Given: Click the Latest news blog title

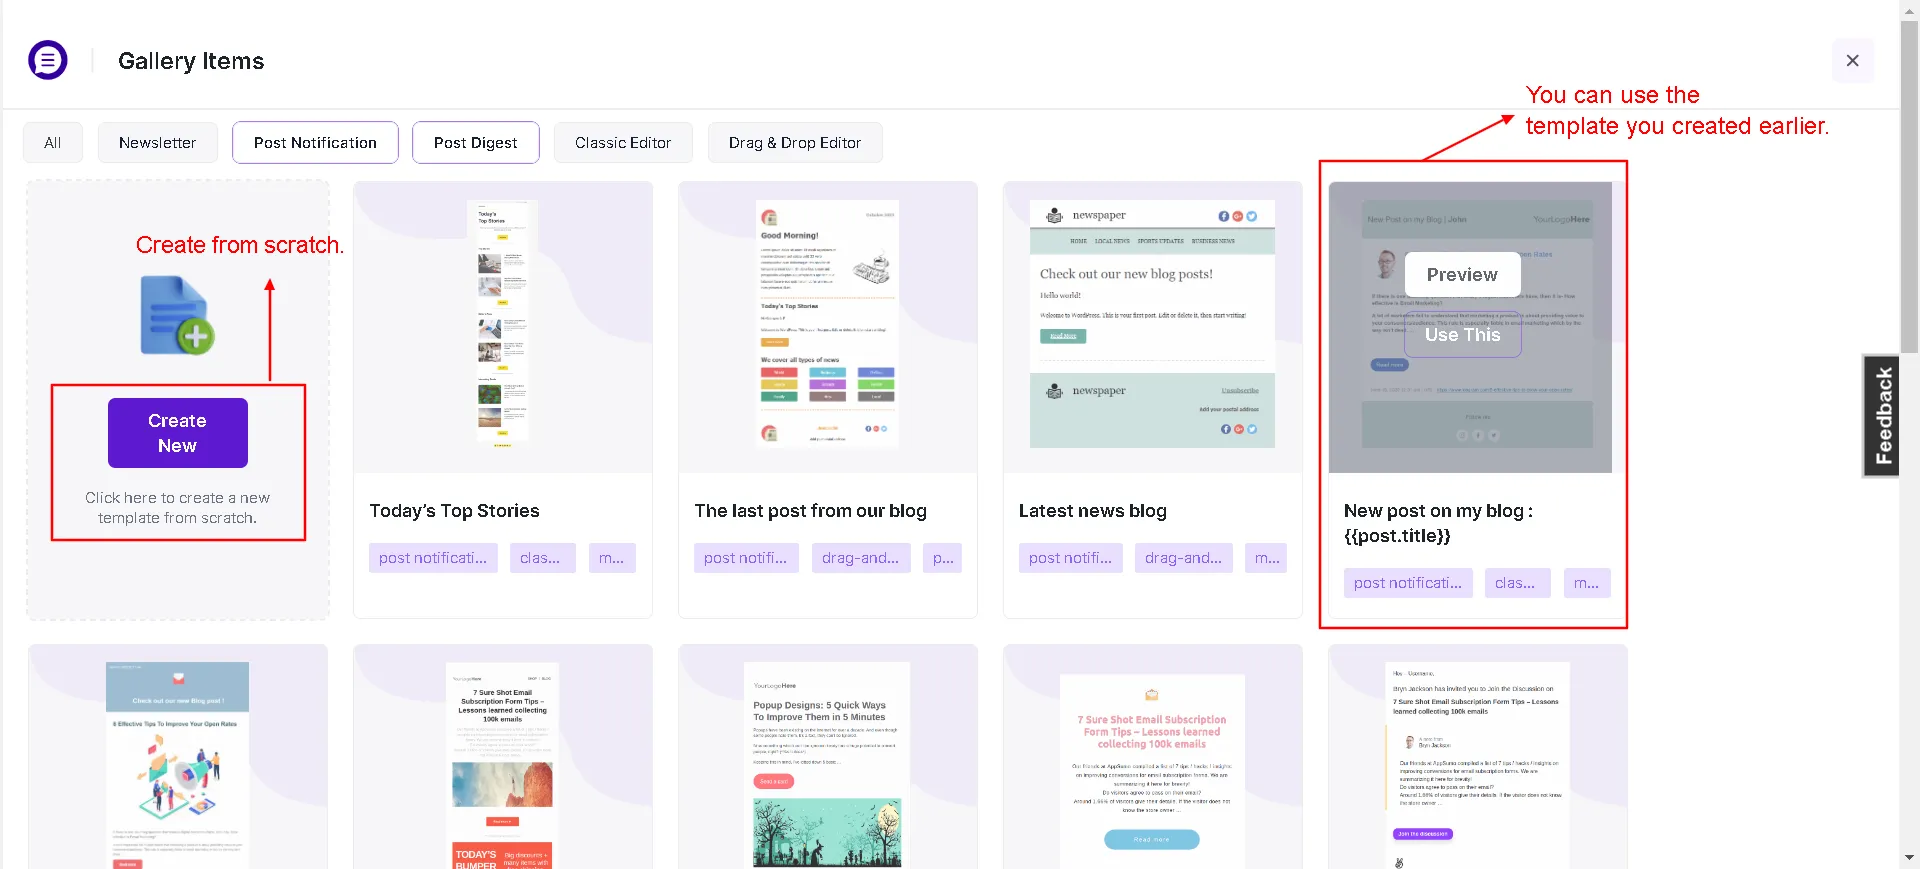Looking at the screenshot, I should [x=1092, y=511].
